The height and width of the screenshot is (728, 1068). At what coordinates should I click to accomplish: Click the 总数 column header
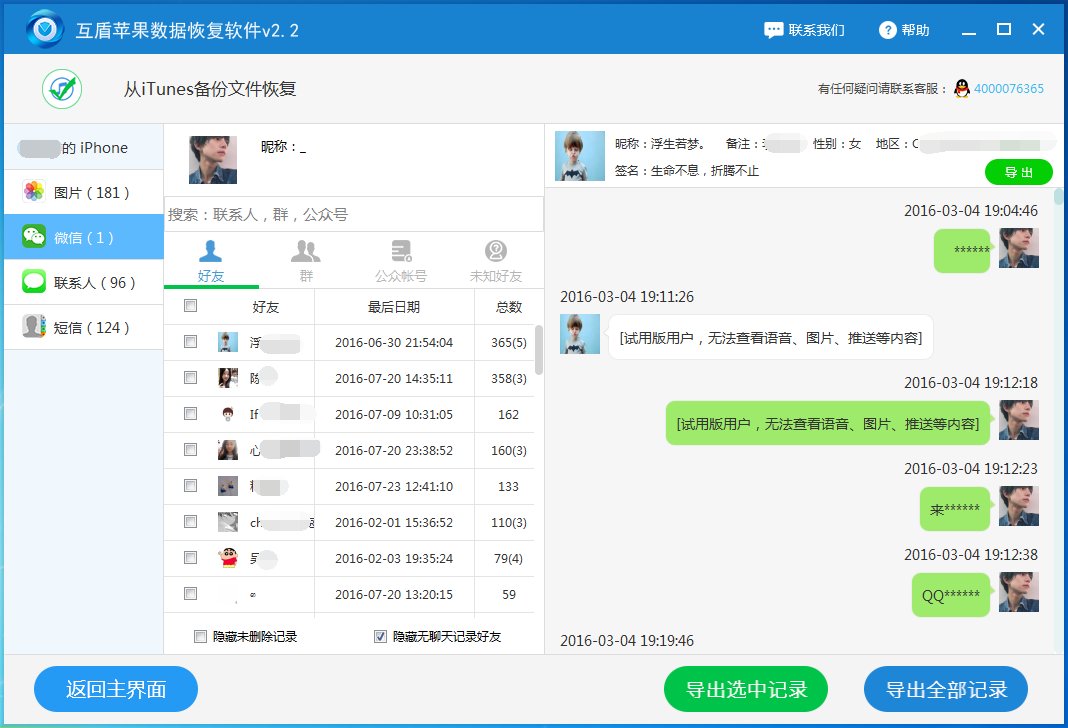click(508, 306)
